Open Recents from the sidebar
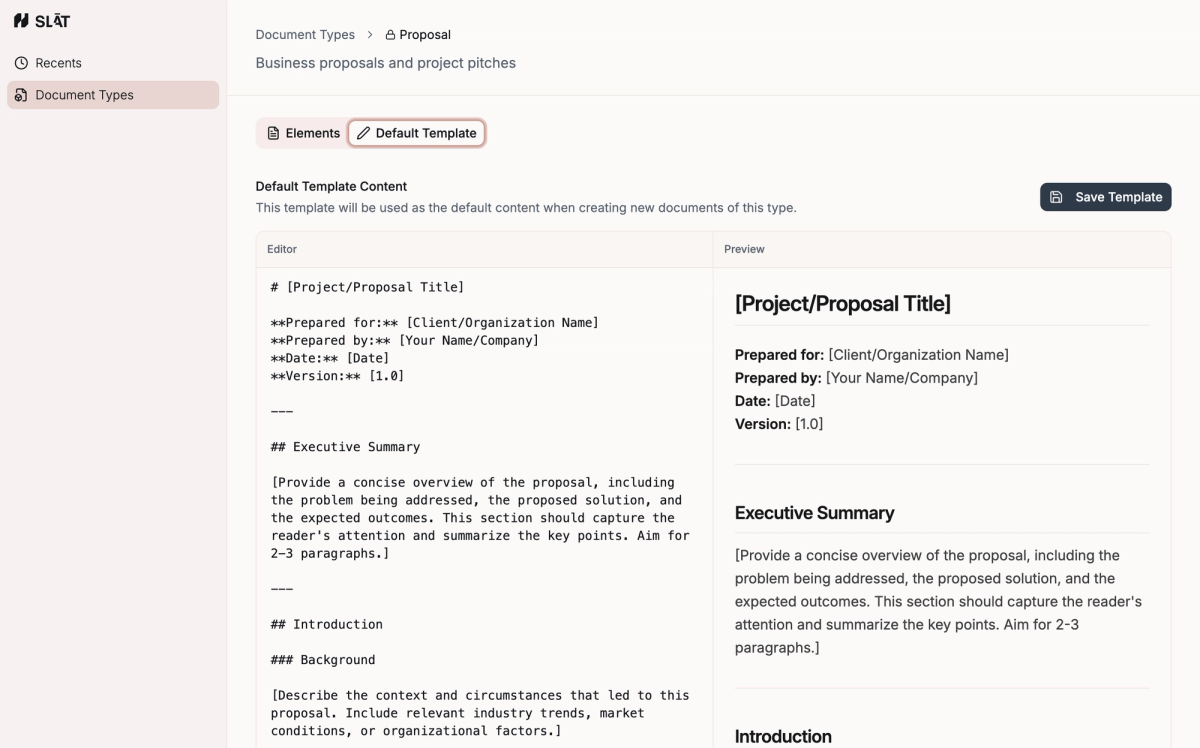1200x748 pixels. coord(58,62)
